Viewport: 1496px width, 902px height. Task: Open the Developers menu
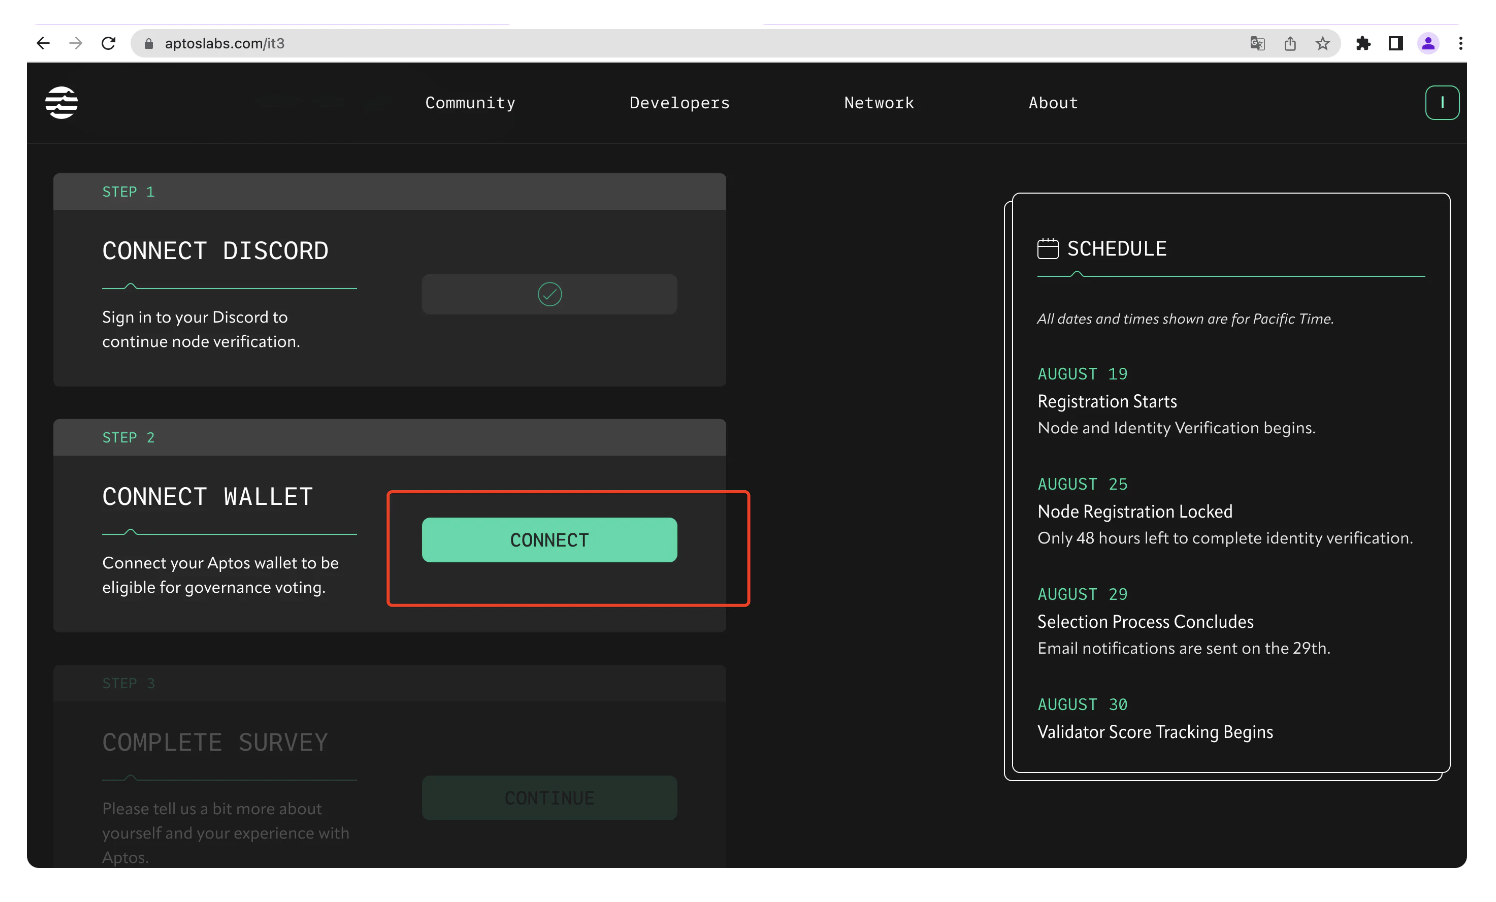coord(680,103)
